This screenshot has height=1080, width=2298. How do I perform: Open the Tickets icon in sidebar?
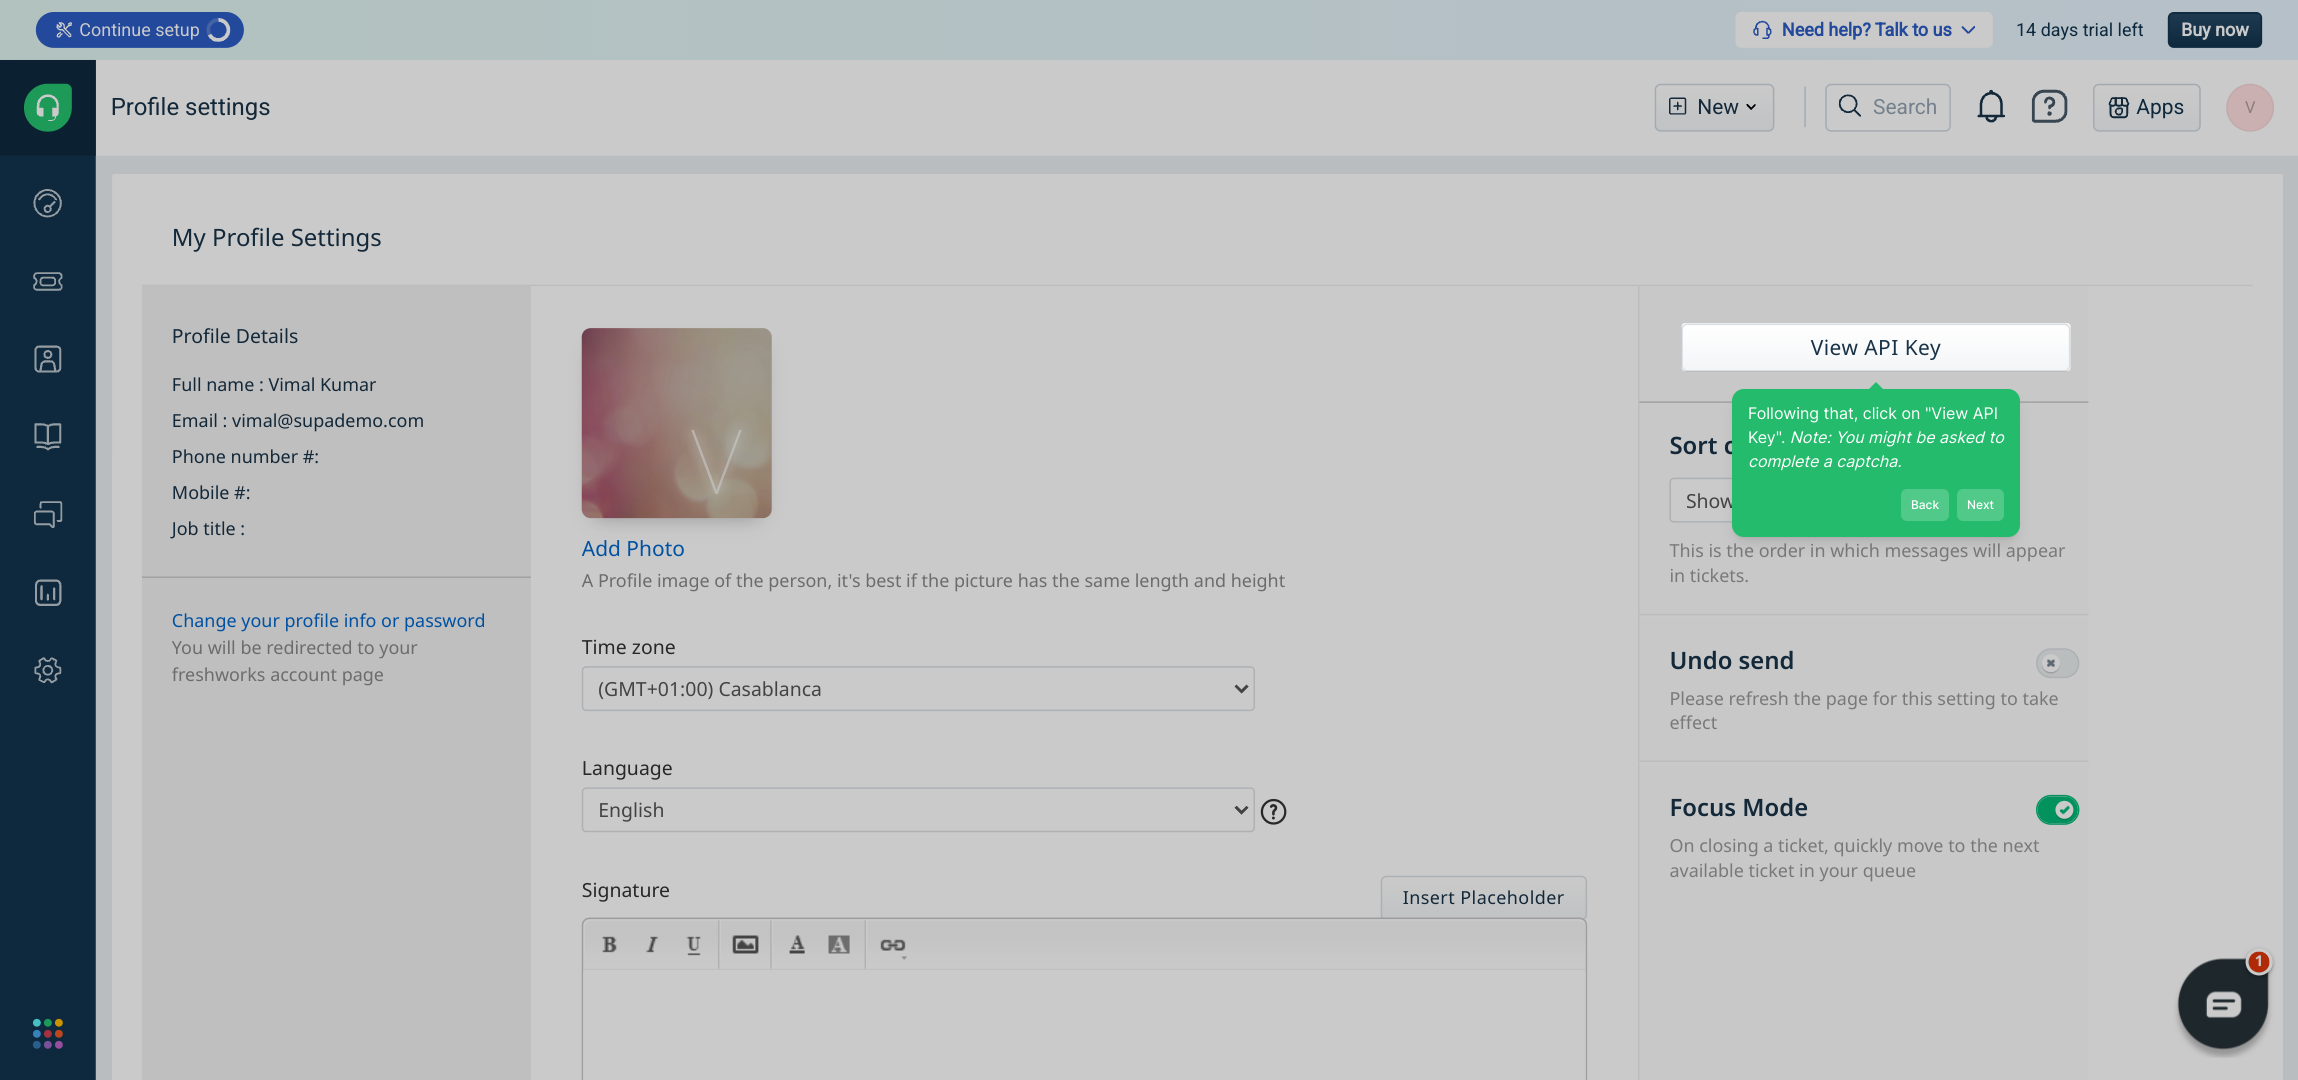coord(47,281)
